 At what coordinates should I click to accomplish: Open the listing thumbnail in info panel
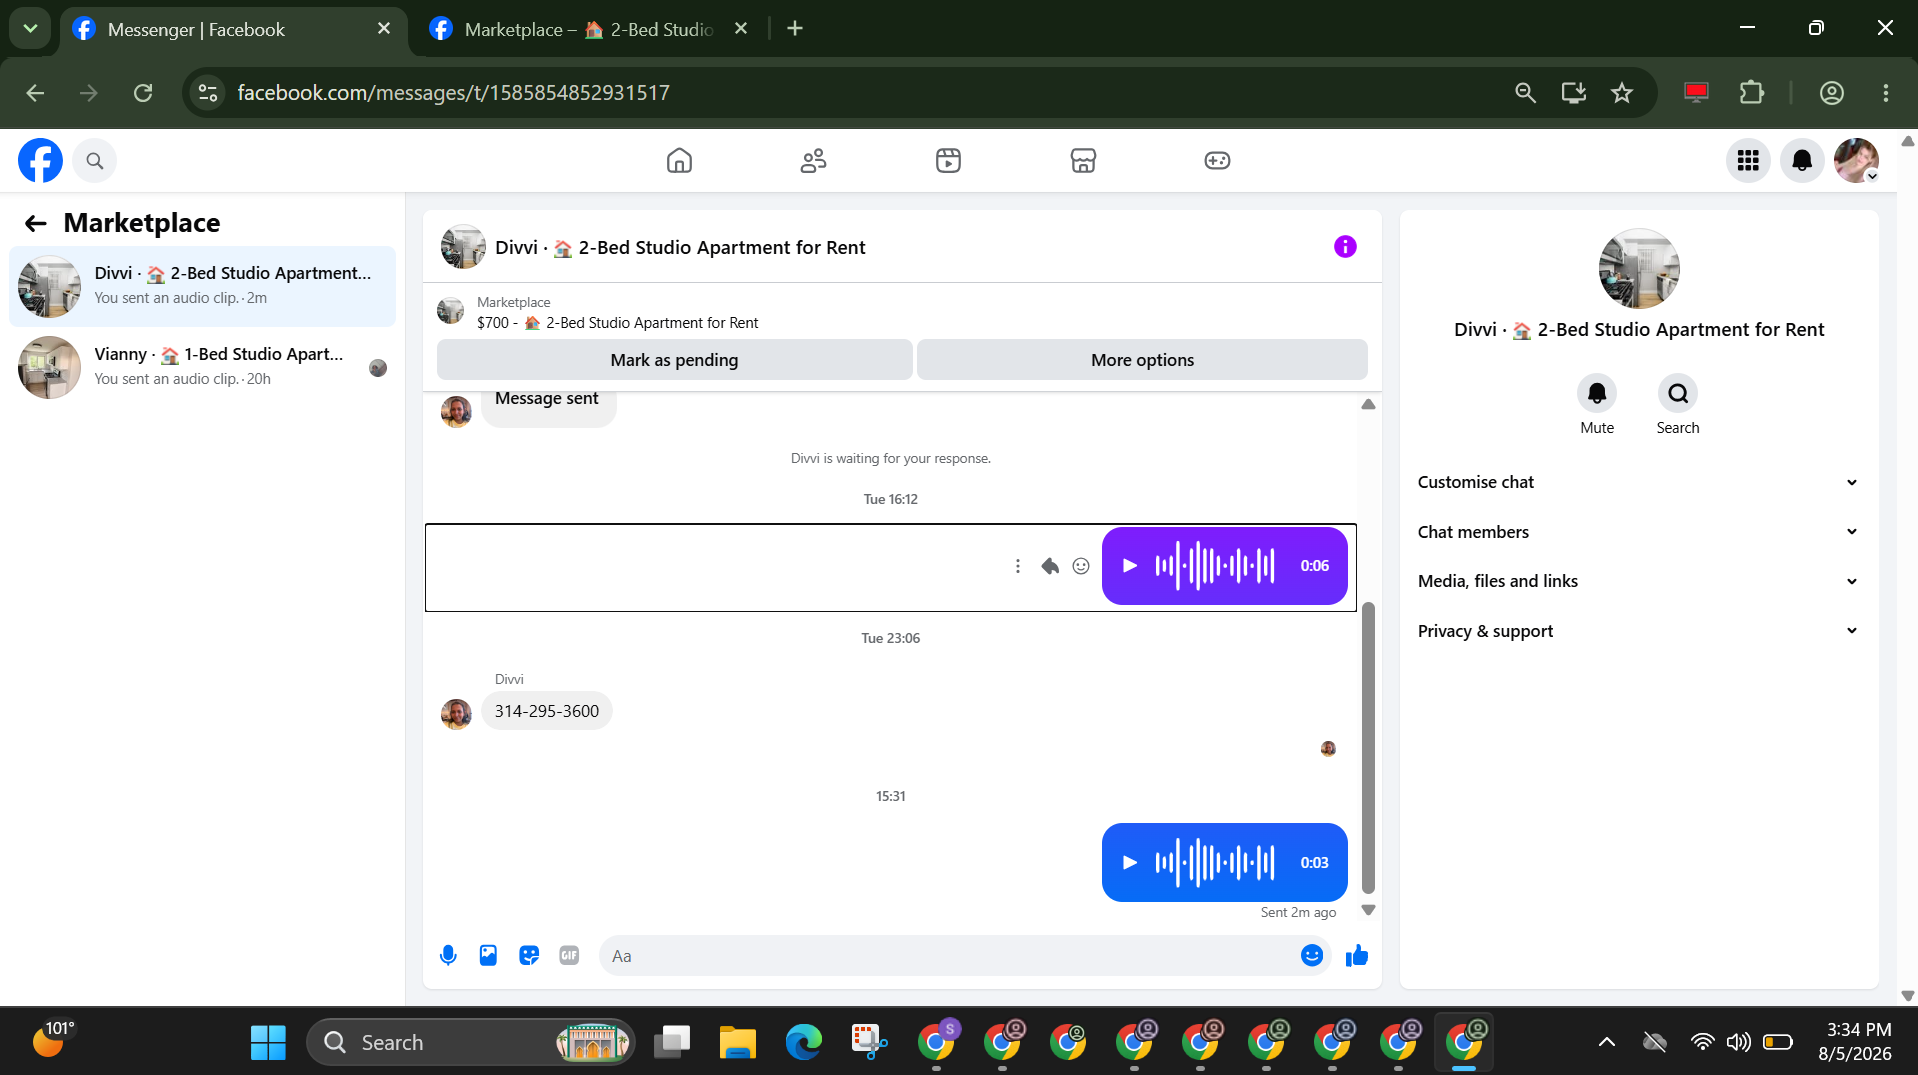1638,269
